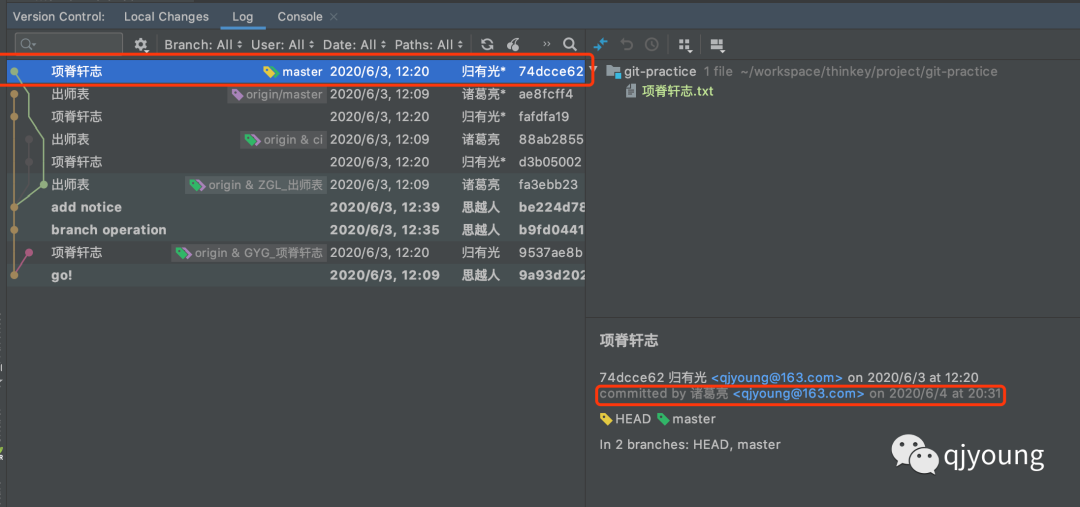Click the 项脊轩志 commit title in details
Image resolution: width=1080 pixels, height=507 pixels.
coord(629,340)
